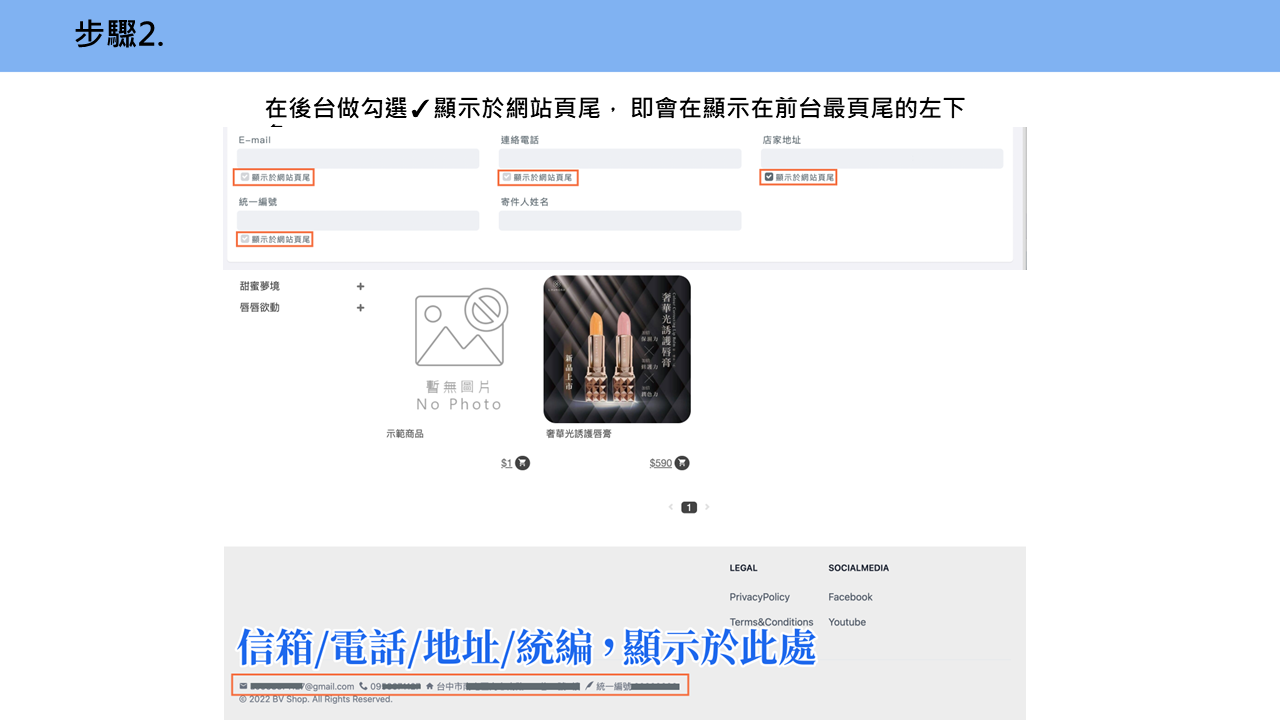Image resolution: width=1280 pixels, height=720 pixels.
Task: Click the 奢華光誘護唇膏 product name
Action: (x=579, y=434)
